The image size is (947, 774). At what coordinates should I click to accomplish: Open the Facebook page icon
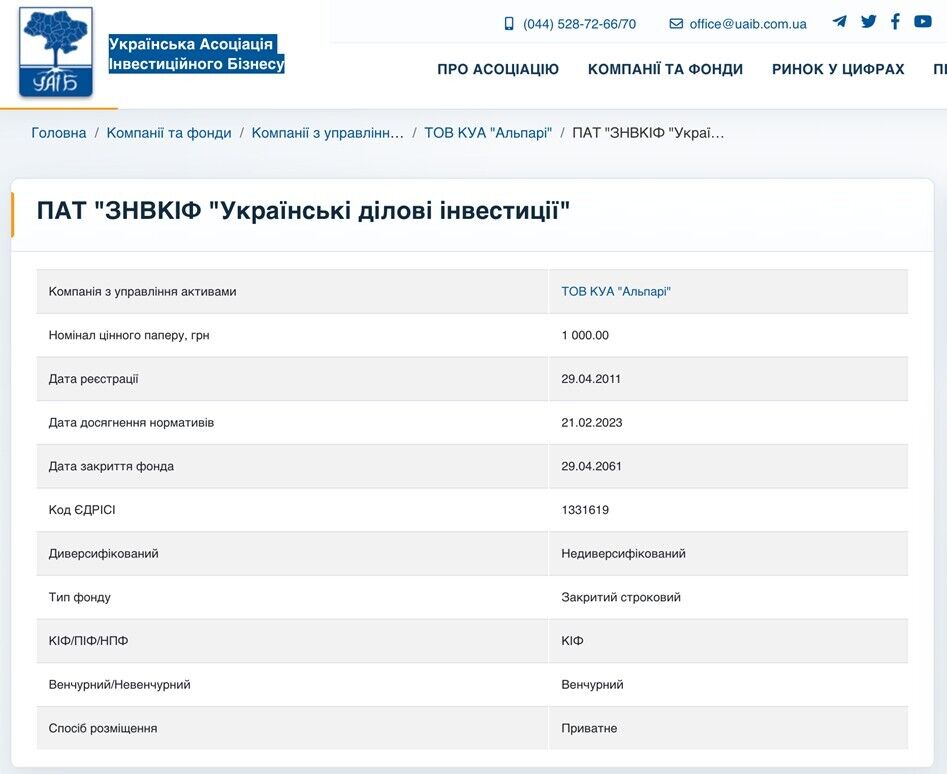(895, 22)
